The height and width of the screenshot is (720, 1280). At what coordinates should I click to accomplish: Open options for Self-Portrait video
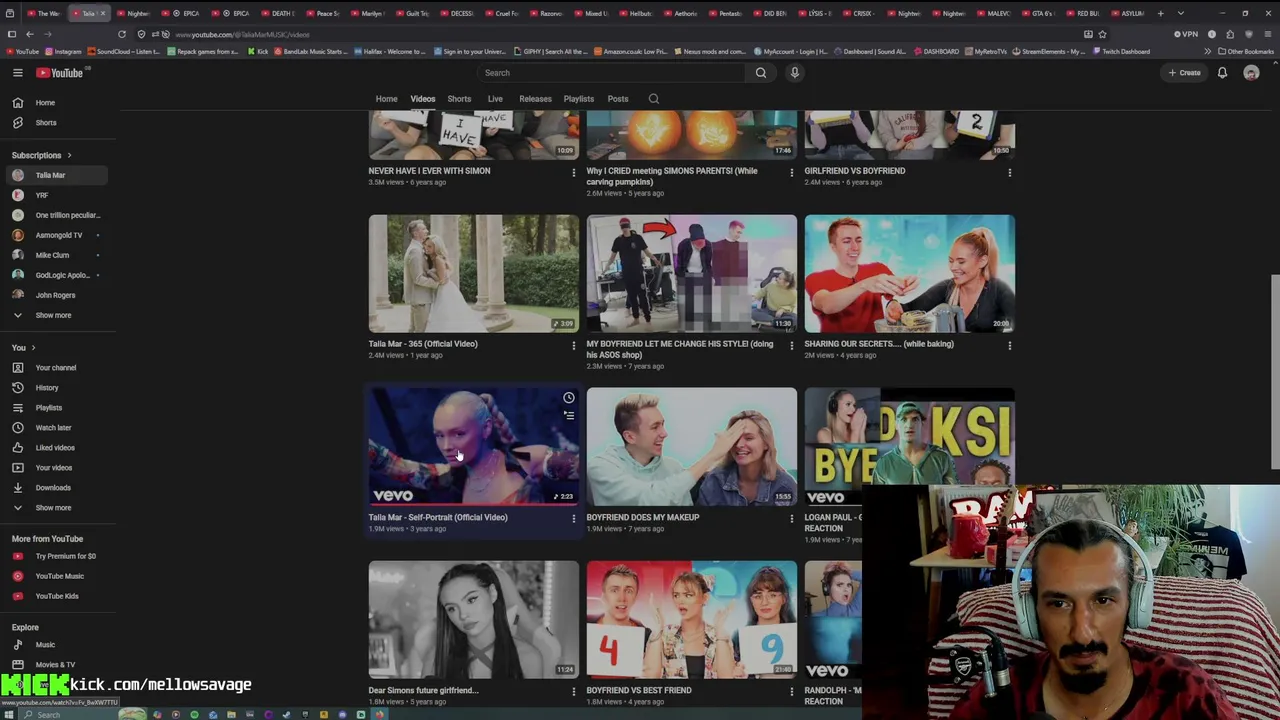tap(573, 519)
